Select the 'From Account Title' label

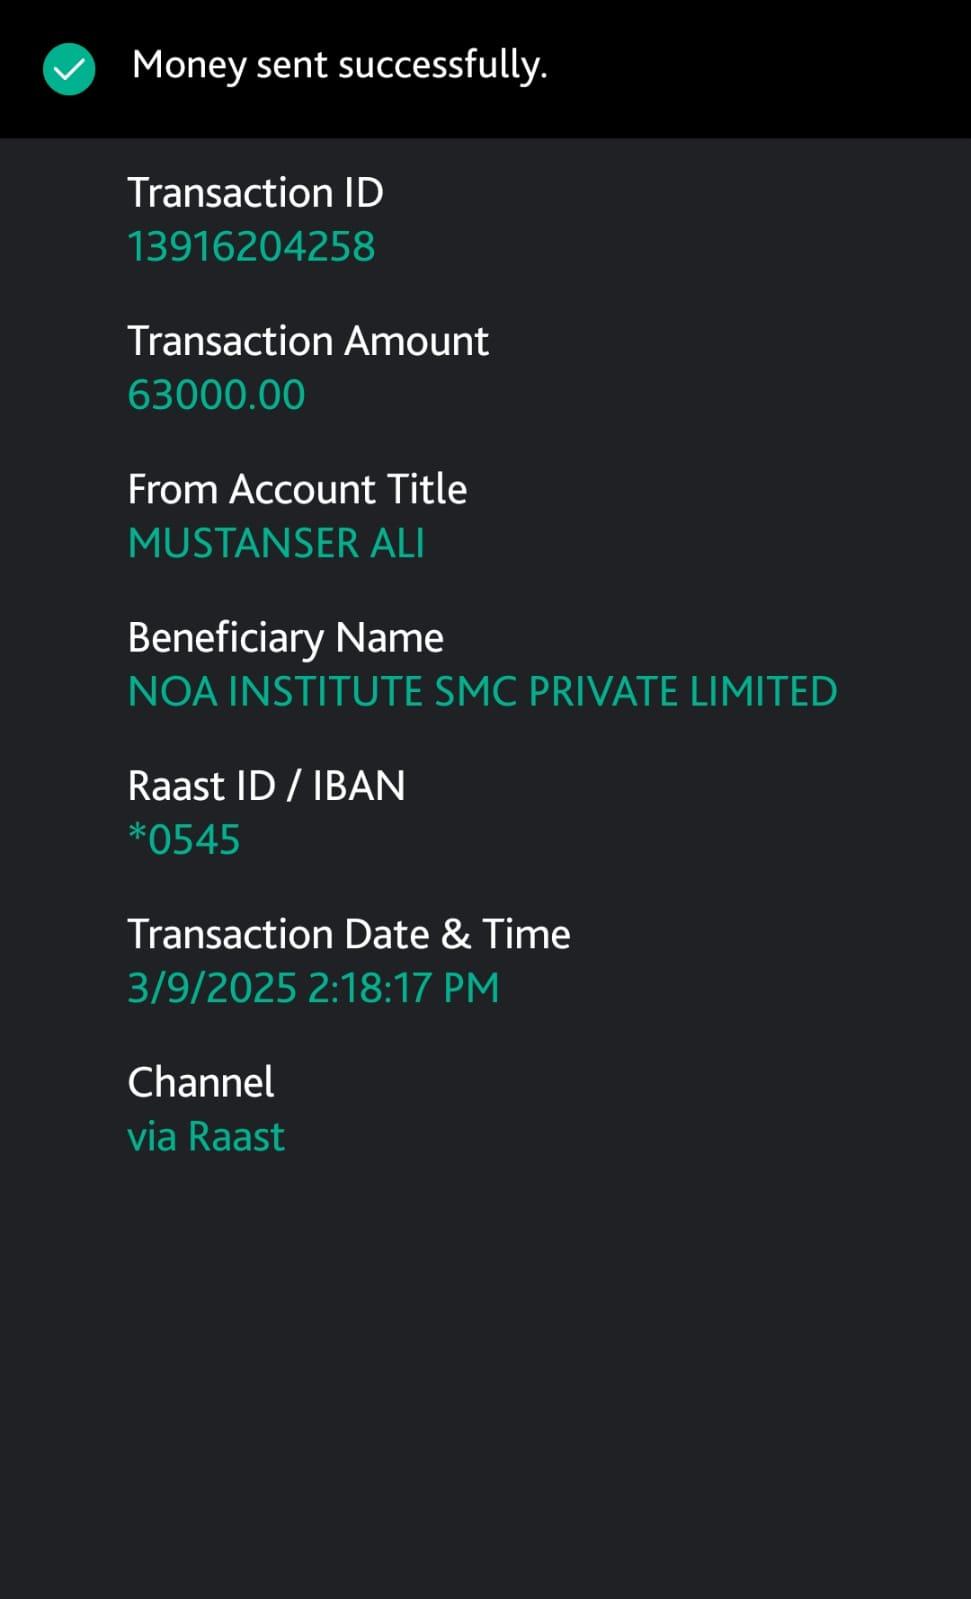pyautogui.click(x=297, y=489)
